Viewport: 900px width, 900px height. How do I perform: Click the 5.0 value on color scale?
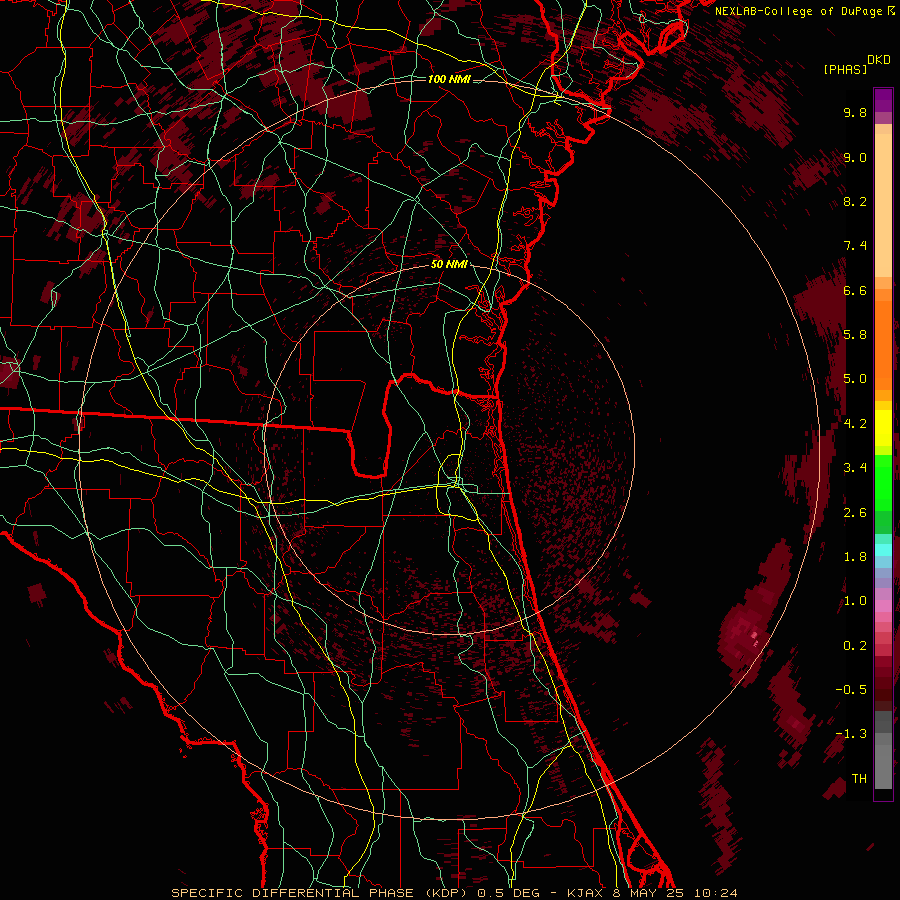click(855, 379)
